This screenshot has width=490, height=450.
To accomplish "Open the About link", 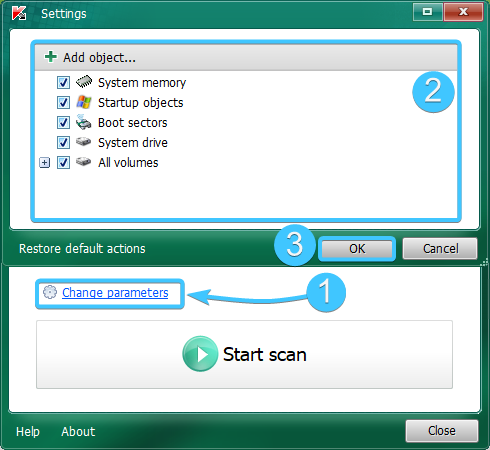I will [78, 432].
